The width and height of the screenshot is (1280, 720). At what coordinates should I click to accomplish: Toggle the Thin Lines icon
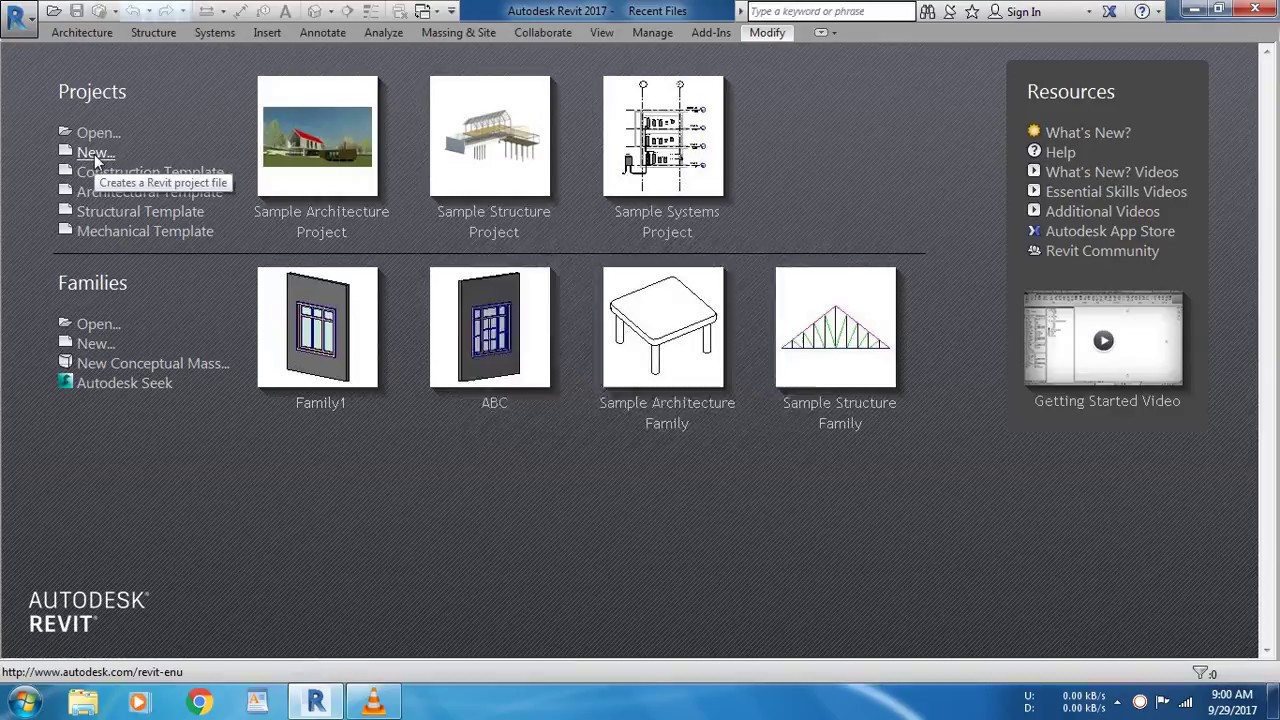(371, 11)
